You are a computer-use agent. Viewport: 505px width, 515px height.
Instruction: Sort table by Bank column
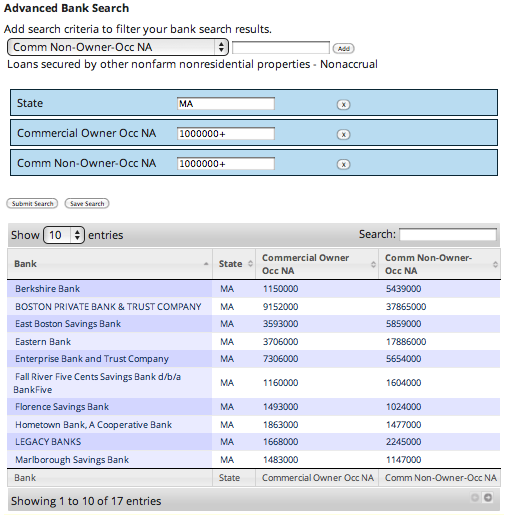(x=110, y=264)
